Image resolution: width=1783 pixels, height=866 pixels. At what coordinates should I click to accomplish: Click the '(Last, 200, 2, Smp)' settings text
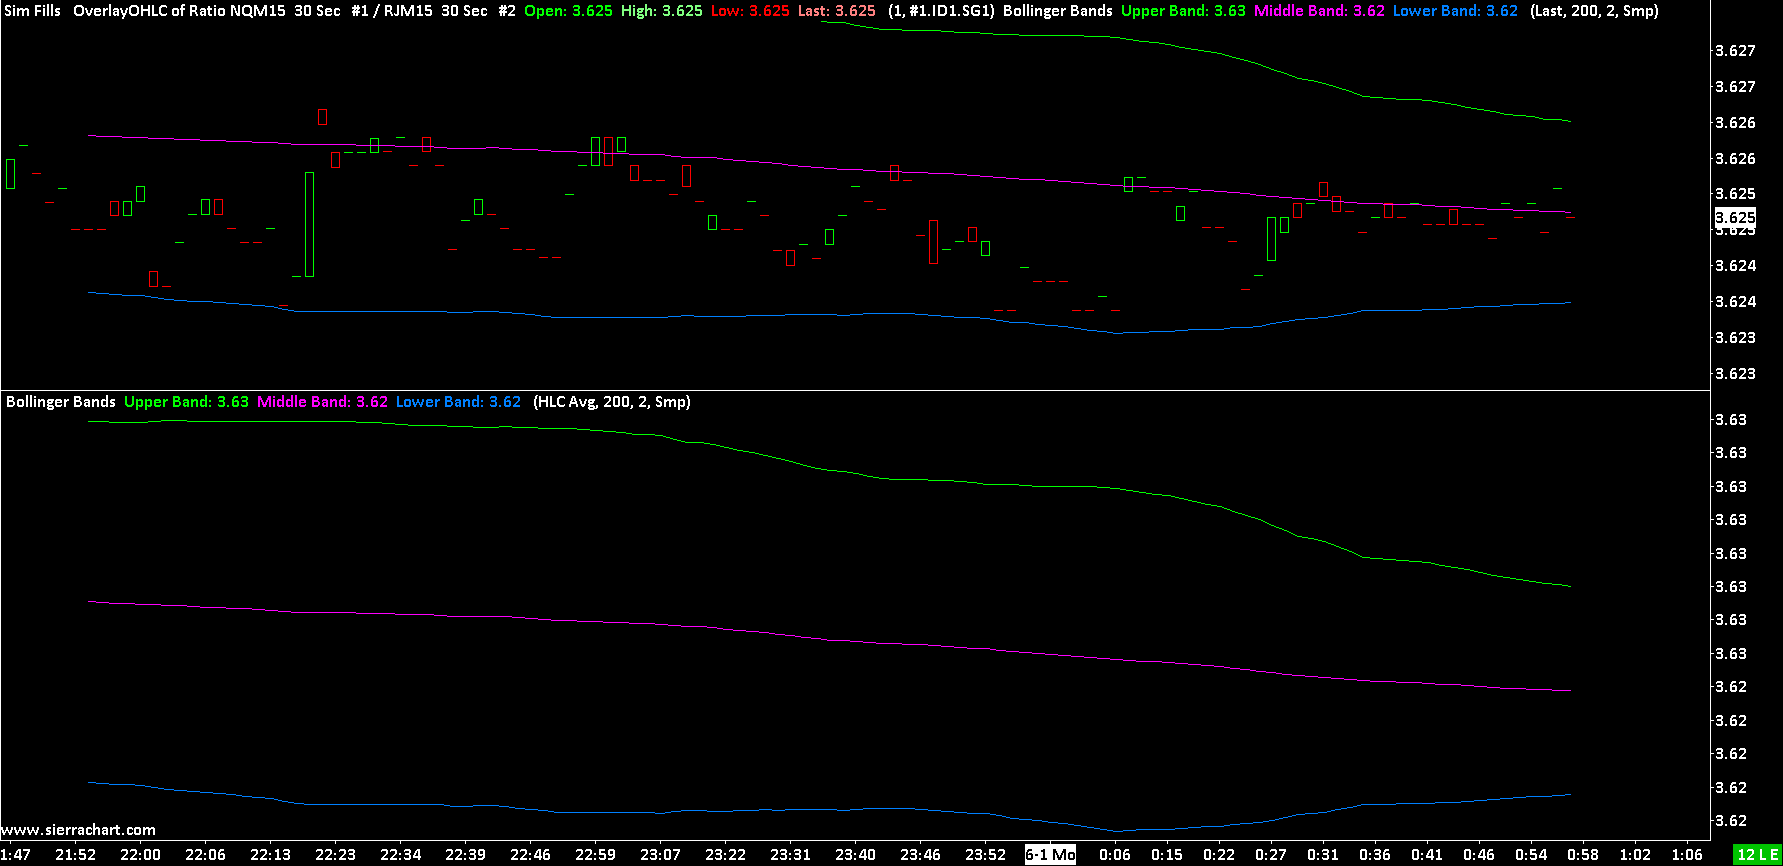(x=1594, y=11)
